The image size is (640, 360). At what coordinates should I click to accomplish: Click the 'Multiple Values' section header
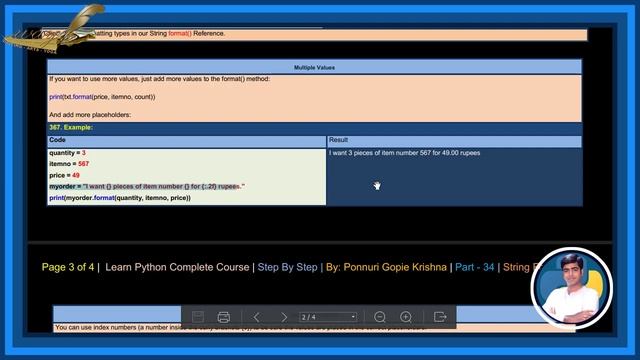click(x=314, y=67)
